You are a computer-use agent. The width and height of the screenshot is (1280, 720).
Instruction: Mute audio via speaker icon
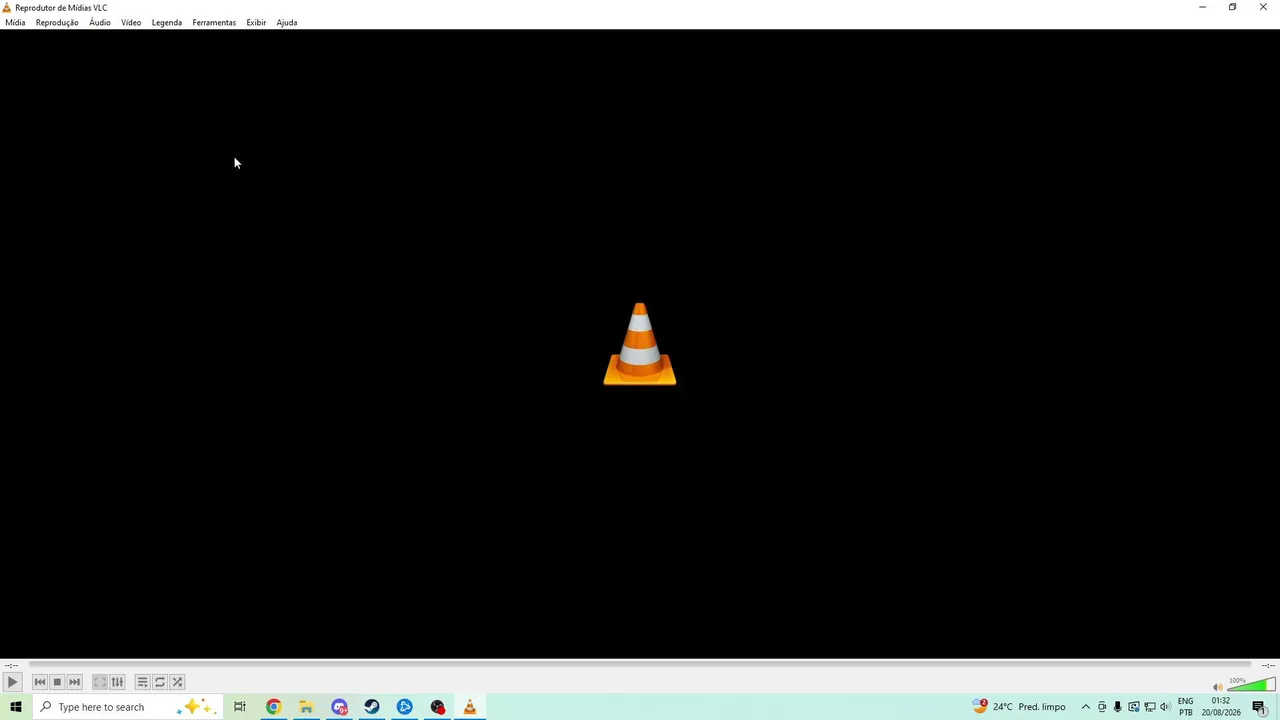point(1217,687)
